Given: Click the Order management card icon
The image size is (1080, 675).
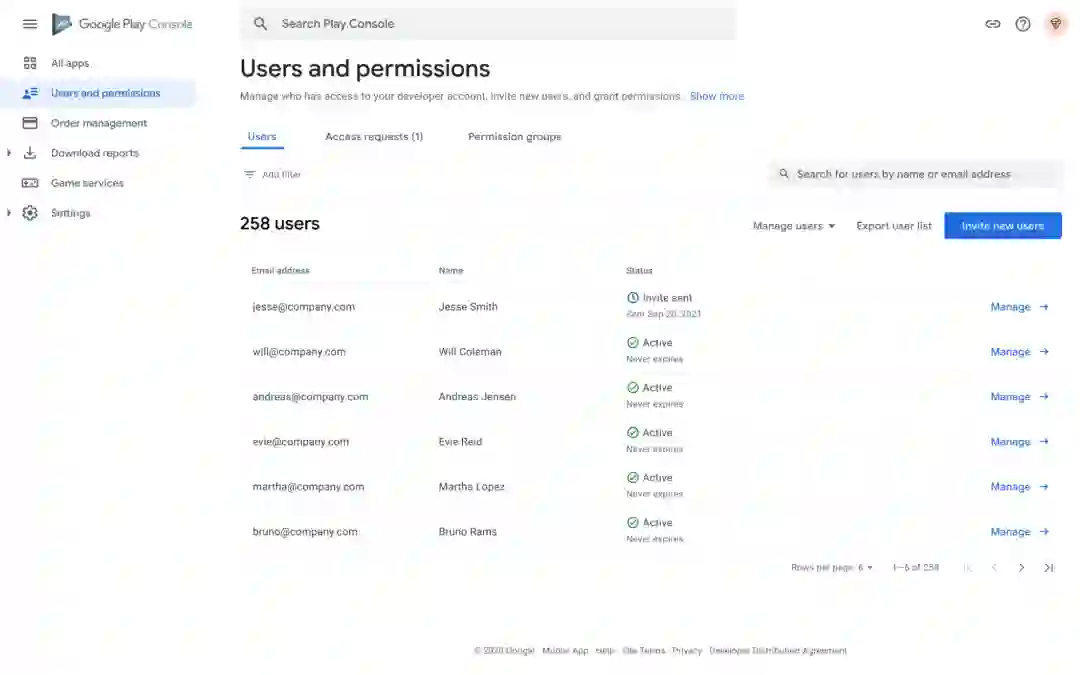Looking at the screenshot, I should click(x=30, y=123).
